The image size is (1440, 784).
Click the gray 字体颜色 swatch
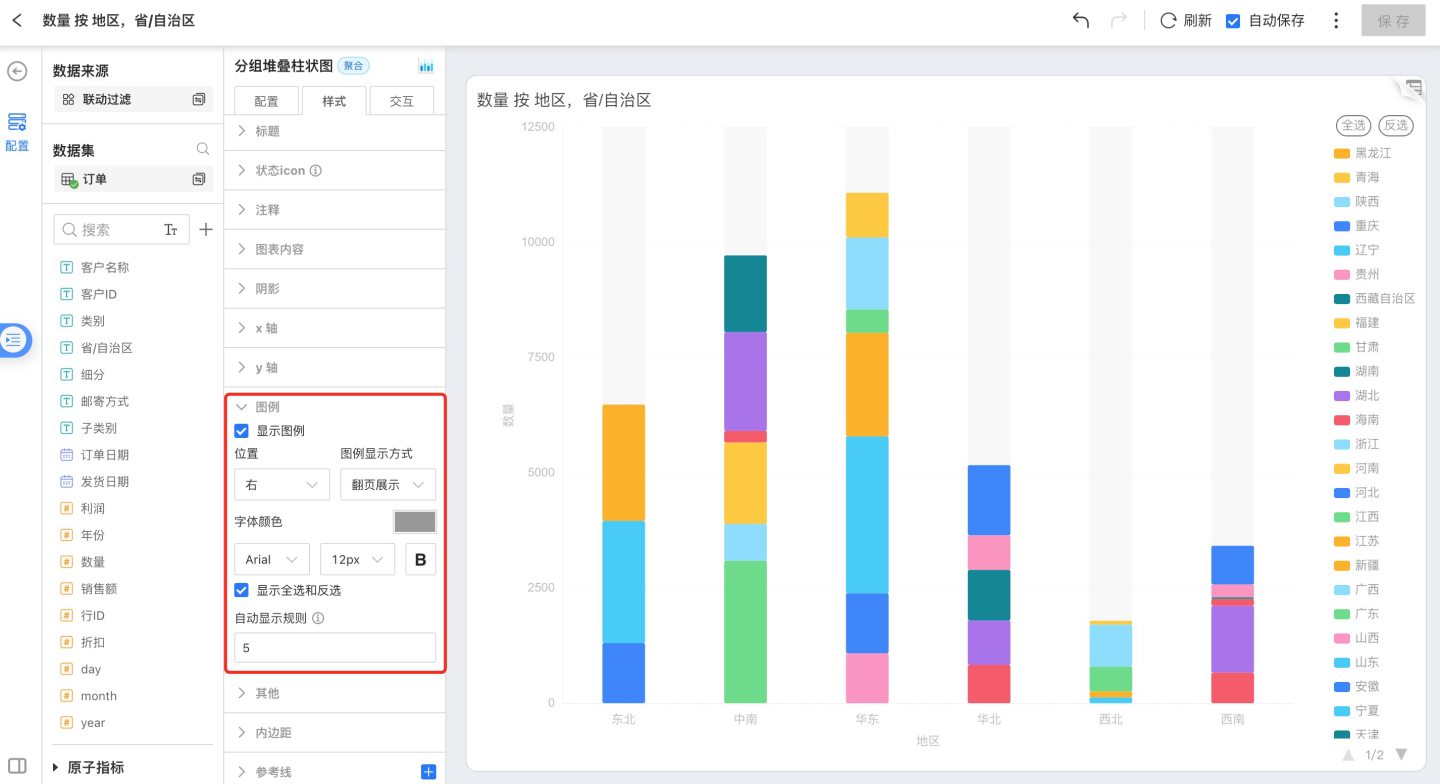[415, 522]
